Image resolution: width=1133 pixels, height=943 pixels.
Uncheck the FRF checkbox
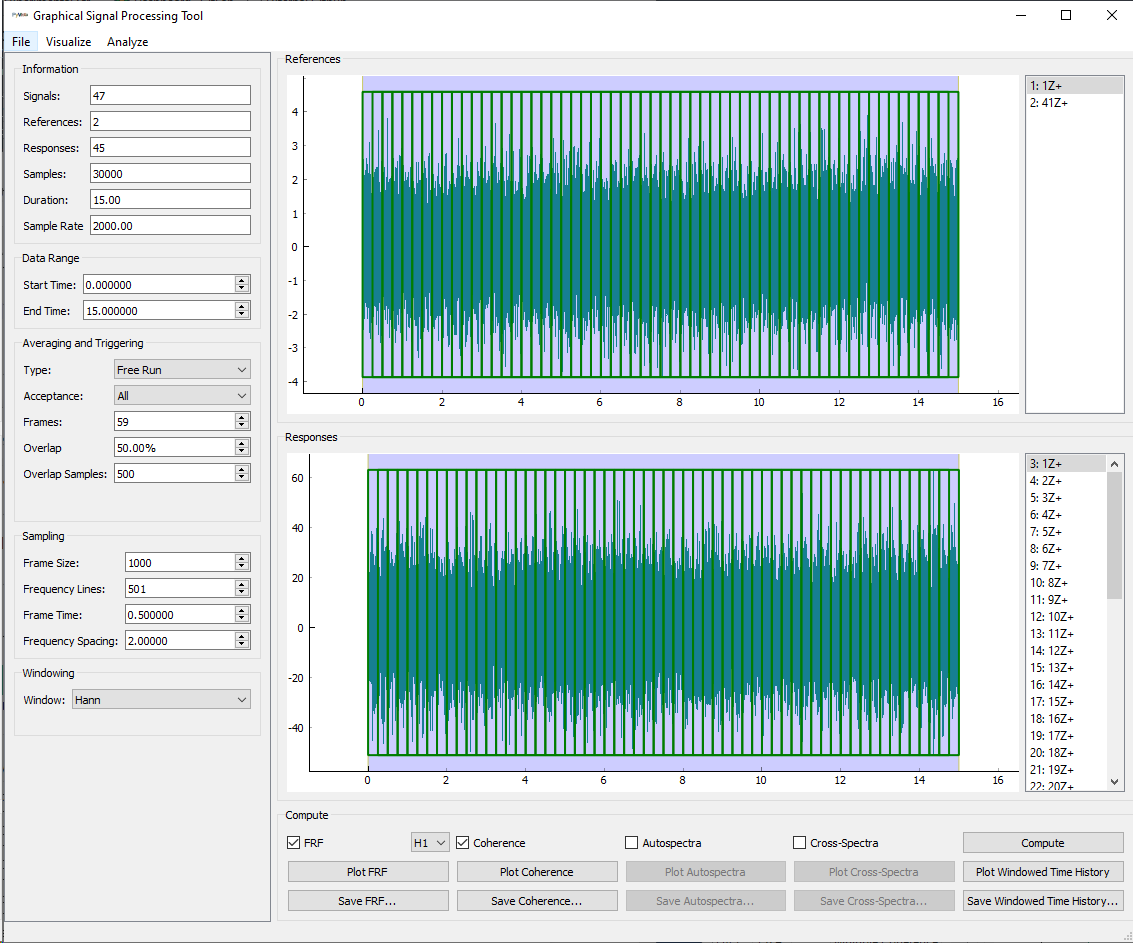coord(293,843)
